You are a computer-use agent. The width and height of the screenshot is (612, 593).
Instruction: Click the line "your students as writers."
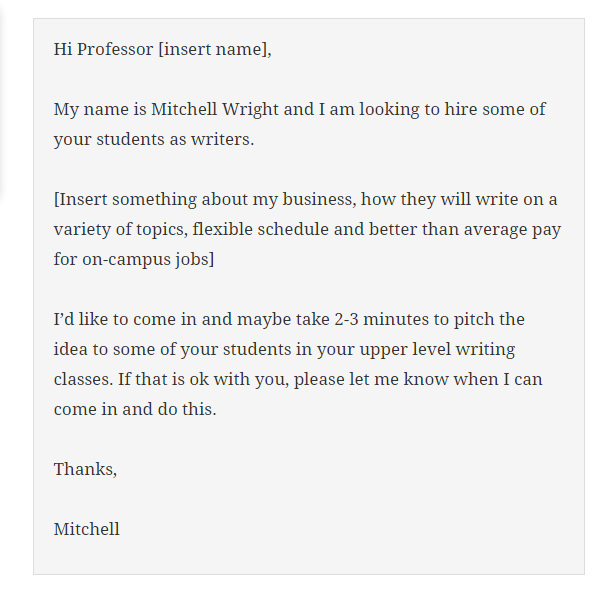point(154,139)
